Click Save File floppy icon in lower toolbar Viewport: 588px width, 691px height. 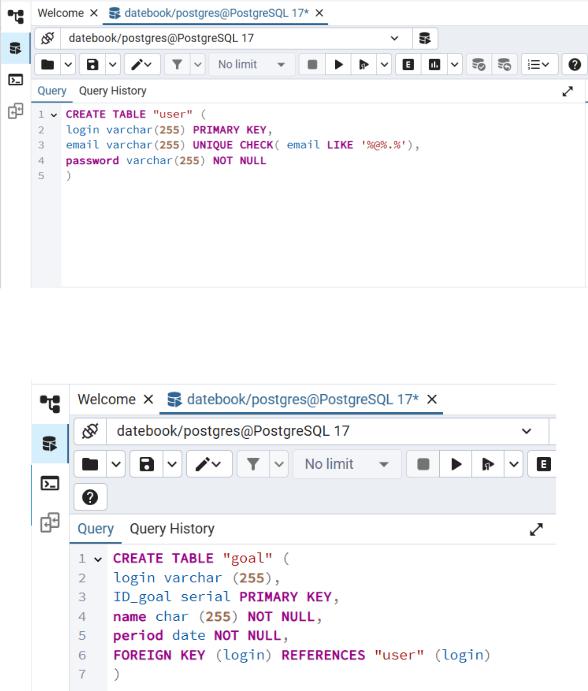[x=147, y=464]
